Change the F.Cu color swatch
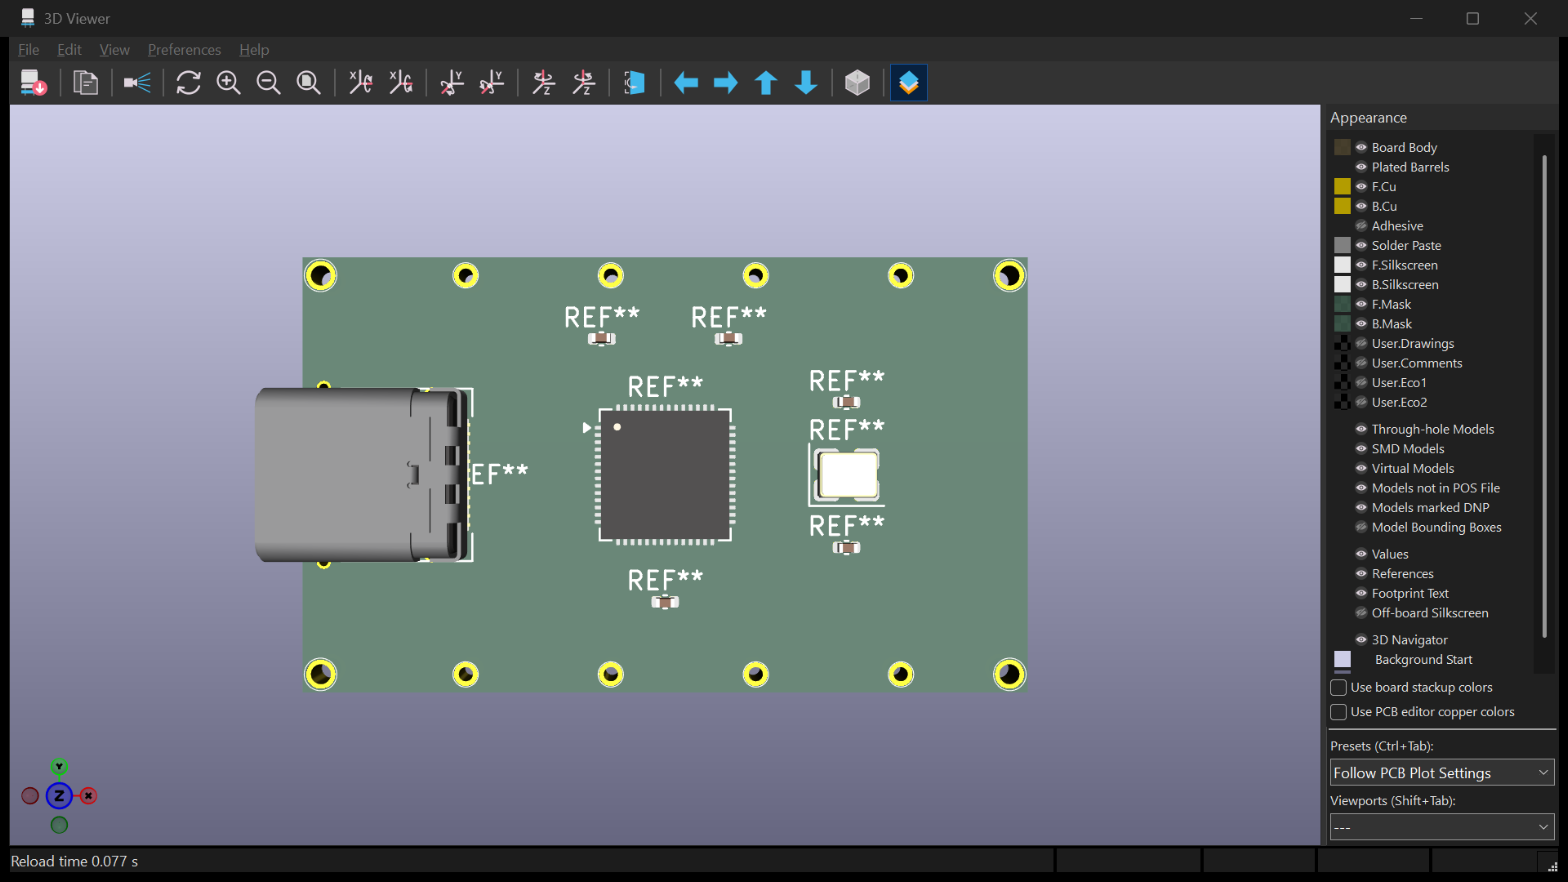This screenshot has height=882, width=1568. point(1342,186)
